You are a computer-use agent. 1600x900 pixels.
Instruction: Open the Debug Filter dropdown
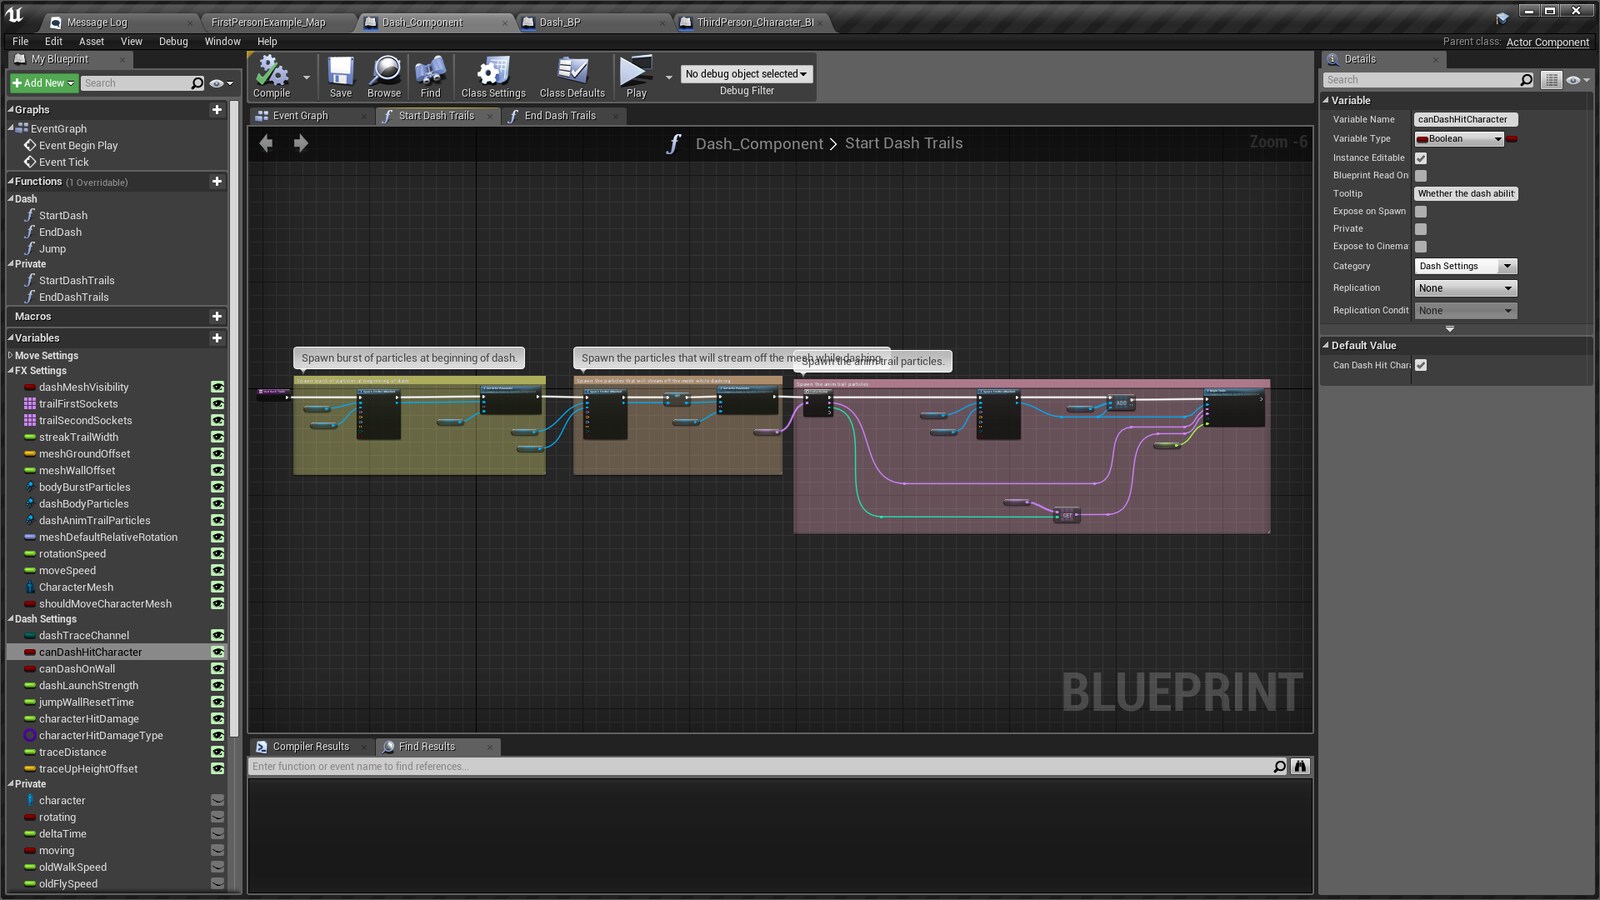745,73
